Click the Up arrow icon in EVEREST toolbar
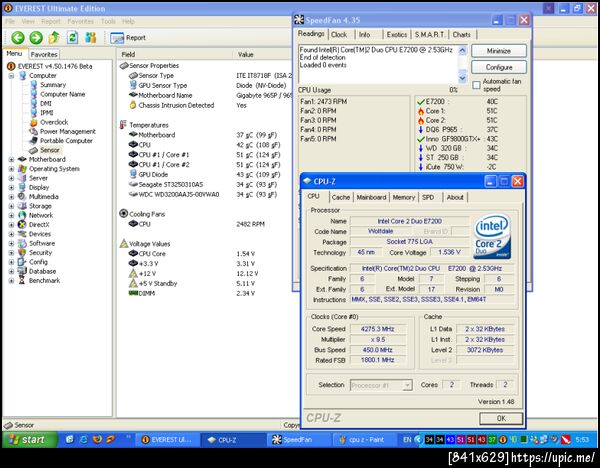This screenshot has width=600, height=468. 54,38
